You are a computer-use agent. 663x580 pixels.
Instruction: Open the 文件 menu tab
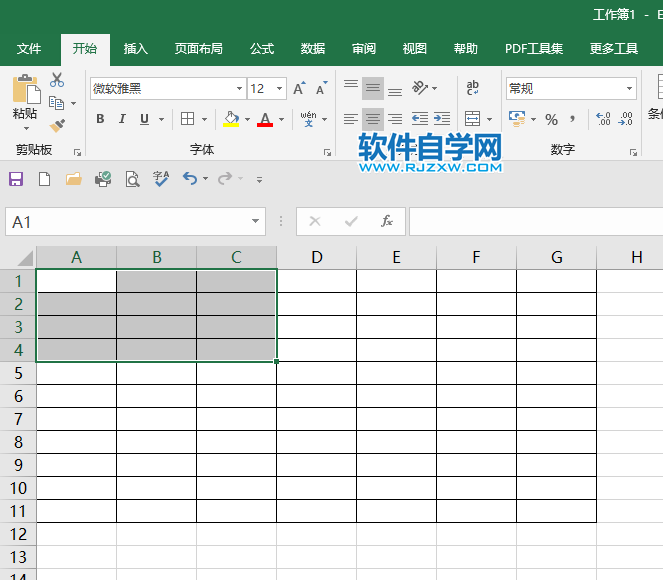click(29, 49)
